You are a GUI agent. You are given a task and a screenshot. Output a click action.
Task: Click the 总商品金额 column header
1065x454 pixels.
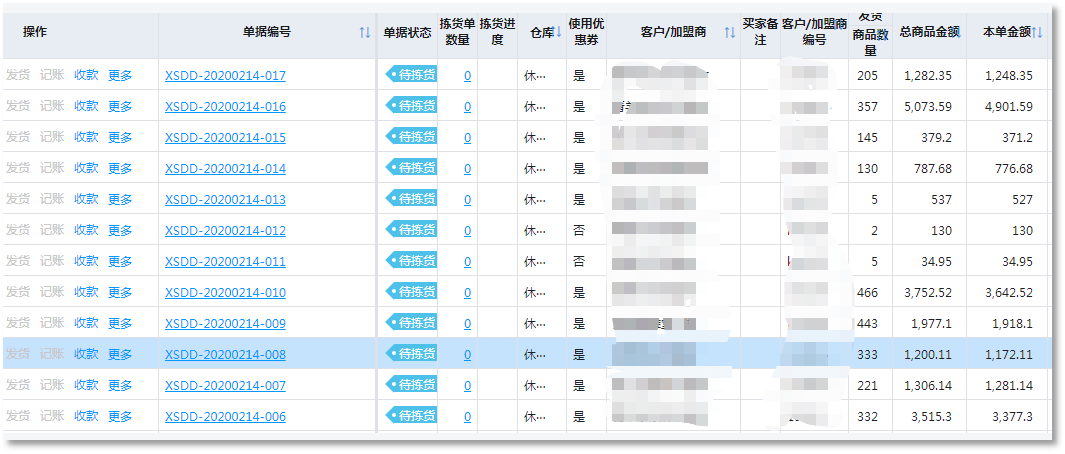pyautogui.click(x=929, y=33)
